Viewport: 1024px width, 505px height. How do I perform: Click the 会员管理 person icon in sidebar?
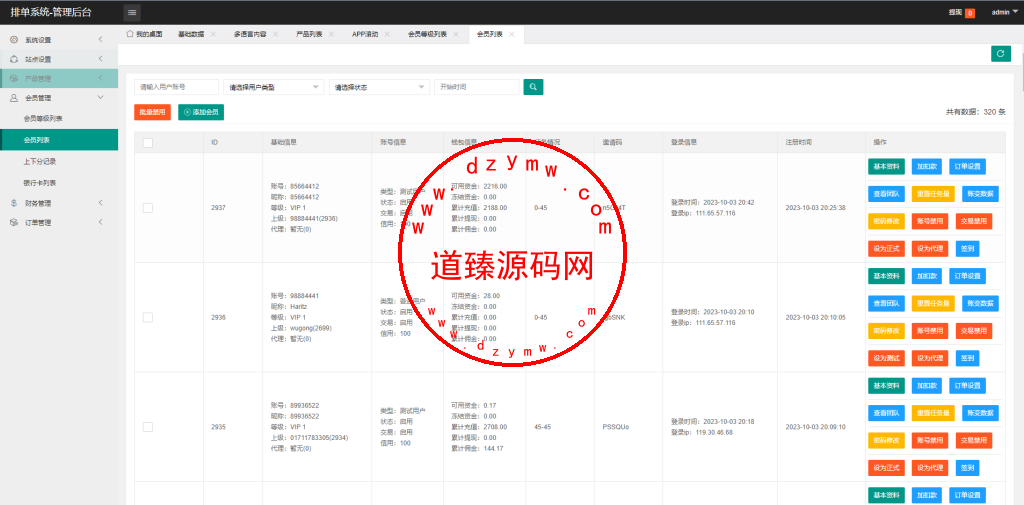point(14,98)
